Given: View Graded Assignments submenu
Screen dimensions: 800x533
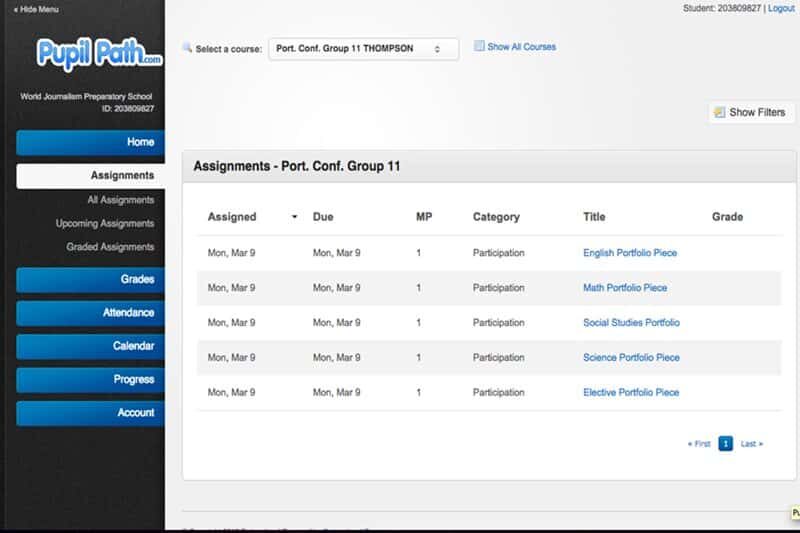Looking at the screenshot, I should (110, 247).
